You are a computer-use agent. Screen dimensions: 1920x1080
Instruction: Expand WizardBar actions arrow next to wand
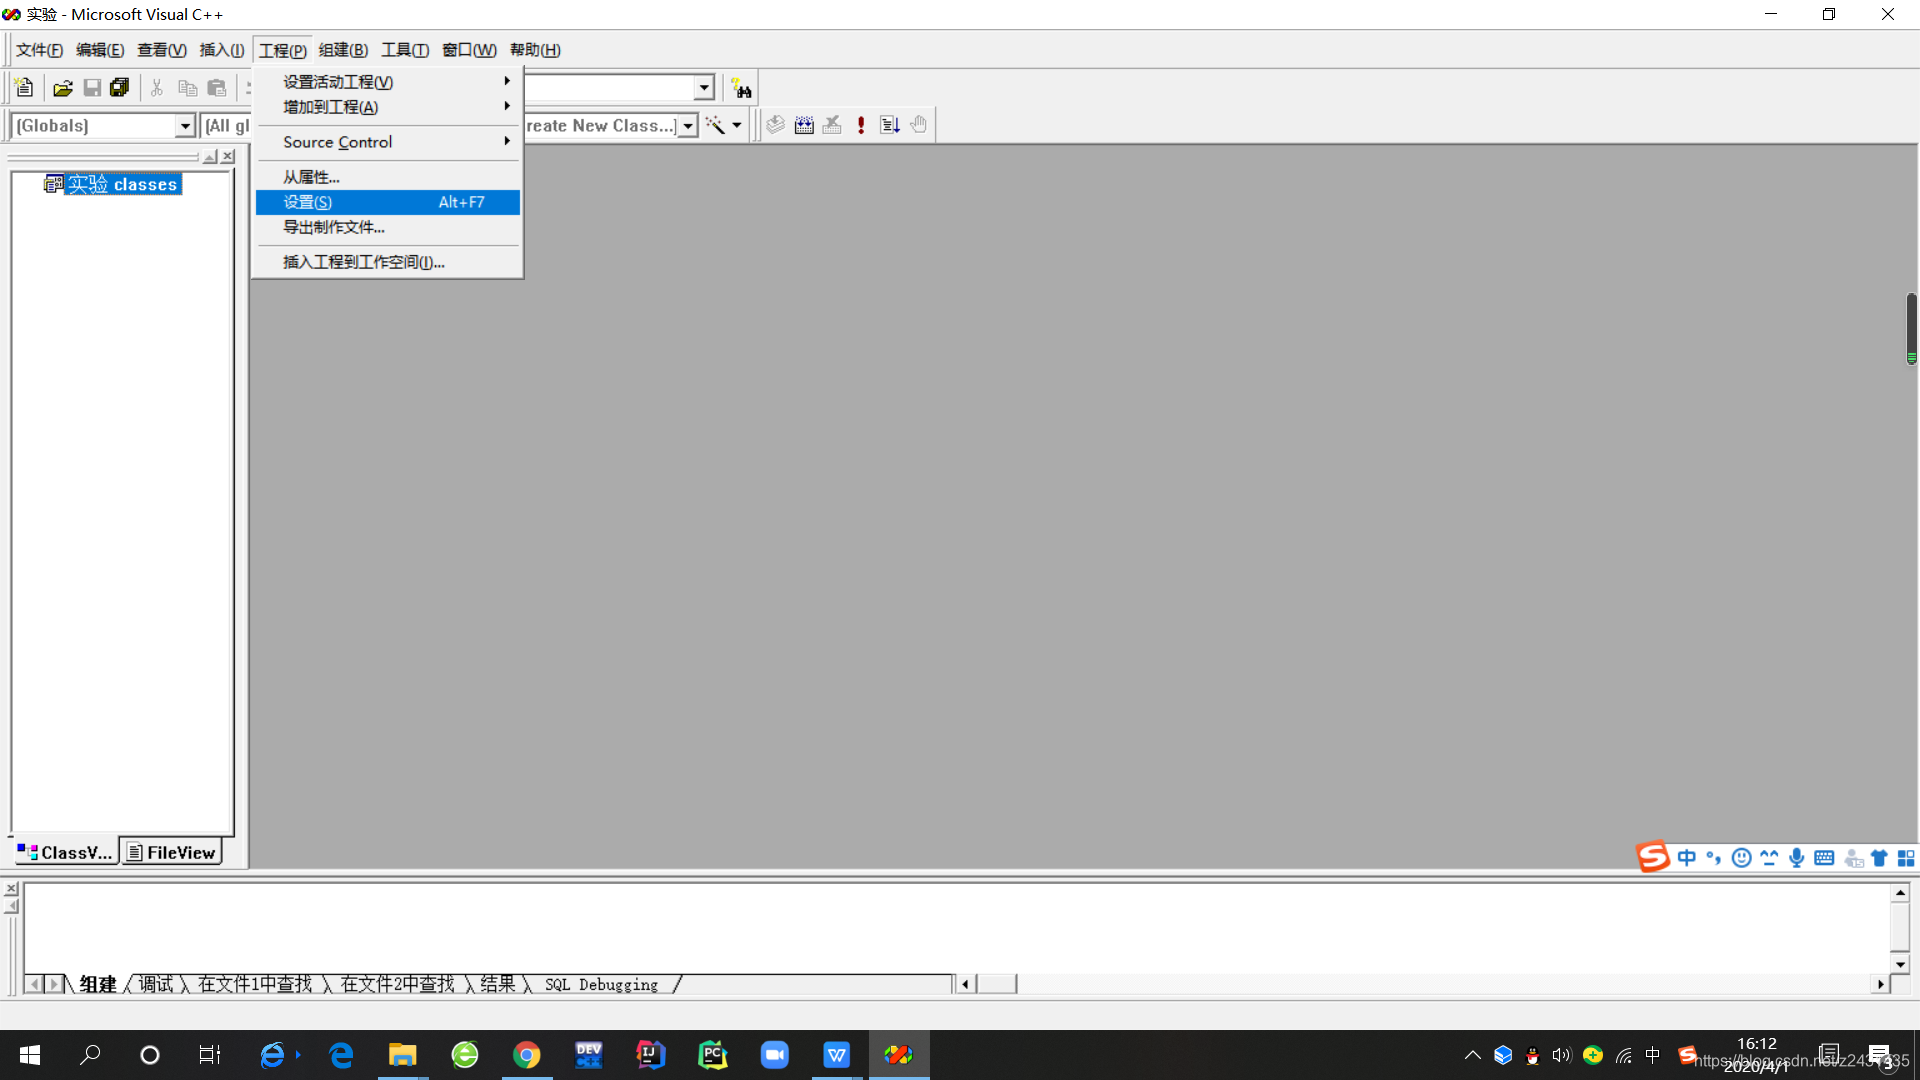click(737, 125)
